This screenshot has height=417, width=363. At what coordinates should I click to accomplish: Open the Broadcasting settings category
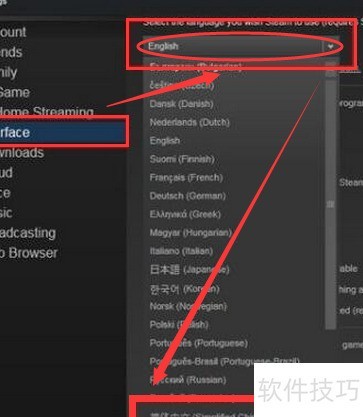pos(28,233)
